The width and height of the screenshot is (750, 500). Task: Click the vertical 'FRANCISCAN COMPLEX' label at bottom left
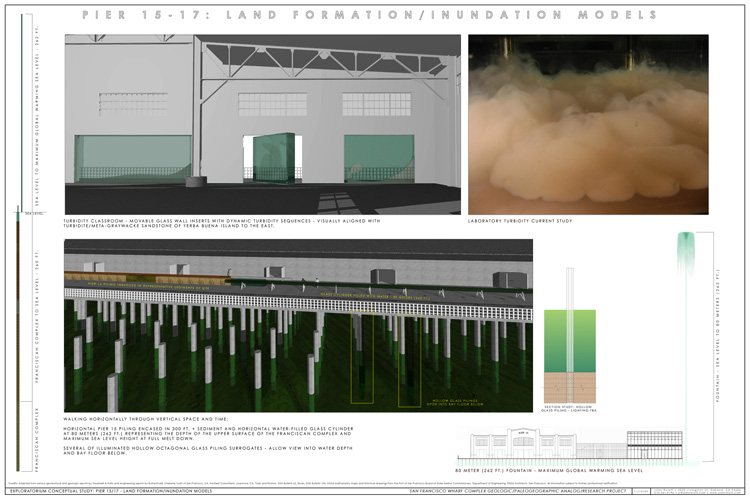tap(37, 439)
